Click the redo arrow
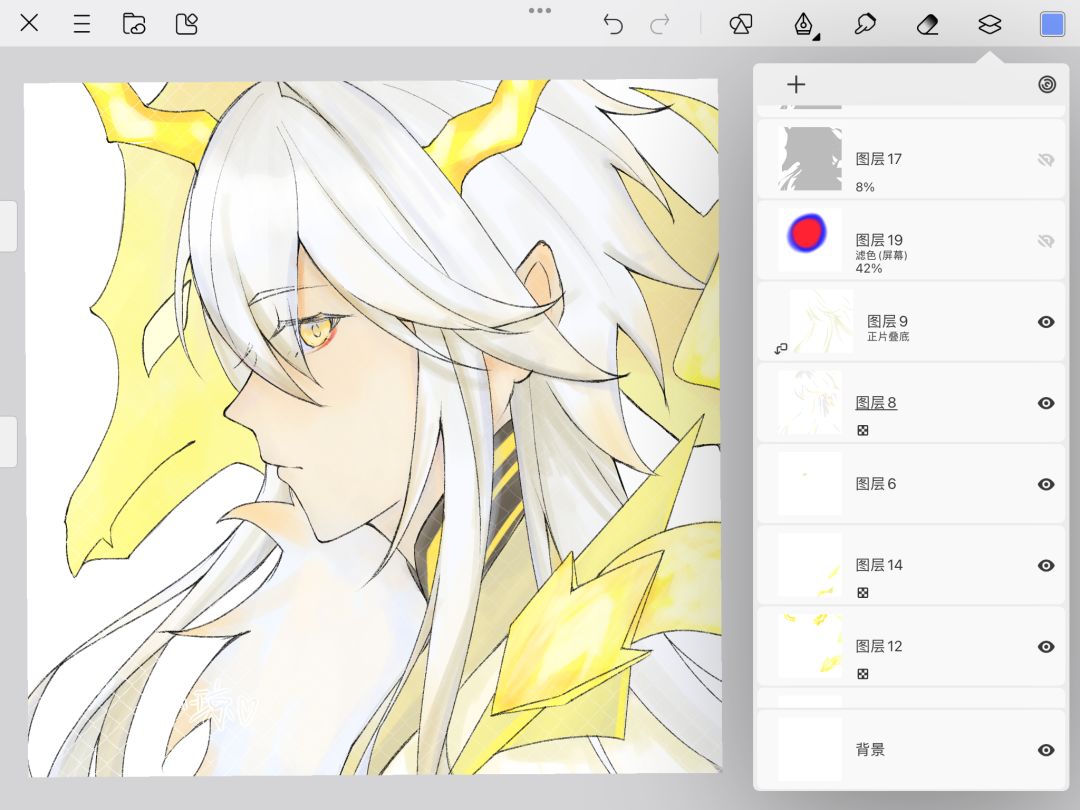 click(660, 25)
